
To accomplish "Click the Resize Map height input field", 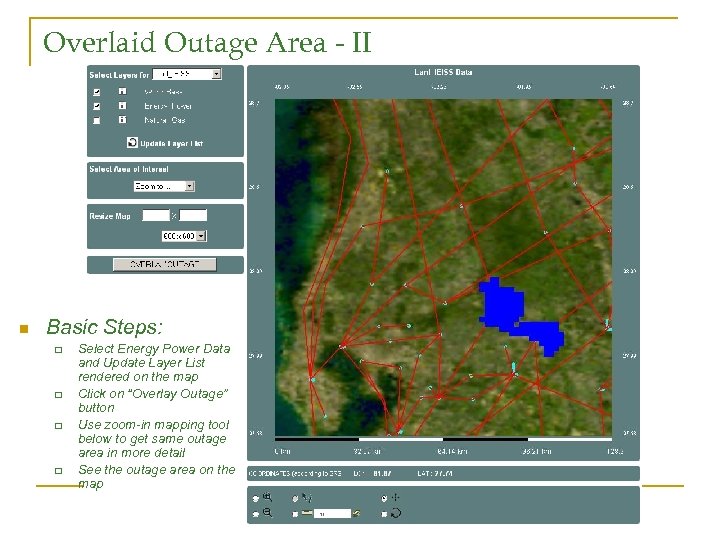I will point(193,215).
